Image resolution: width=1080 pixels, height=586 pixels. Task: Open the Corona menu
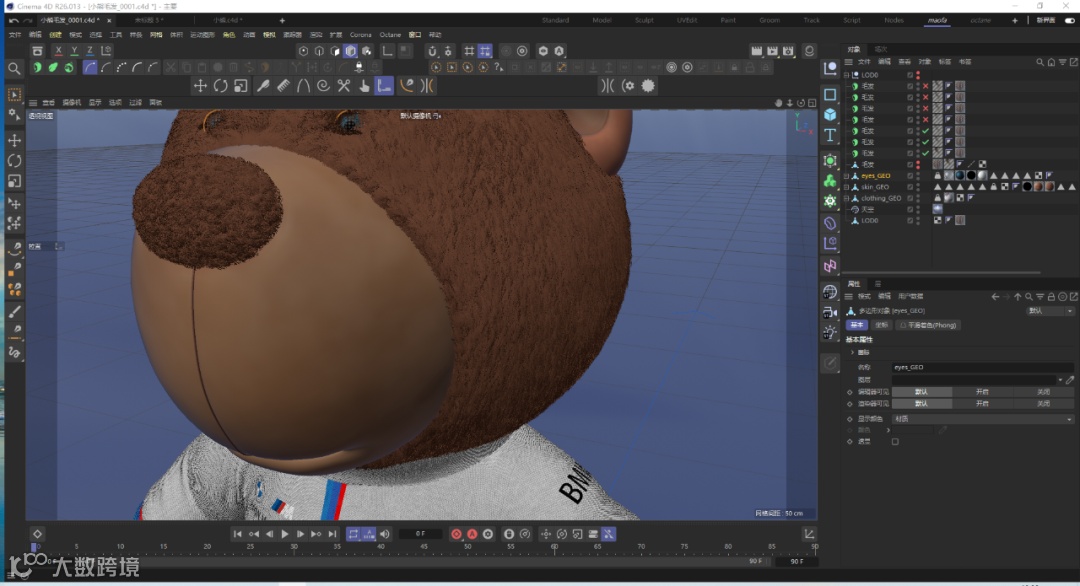click(360, 34)
